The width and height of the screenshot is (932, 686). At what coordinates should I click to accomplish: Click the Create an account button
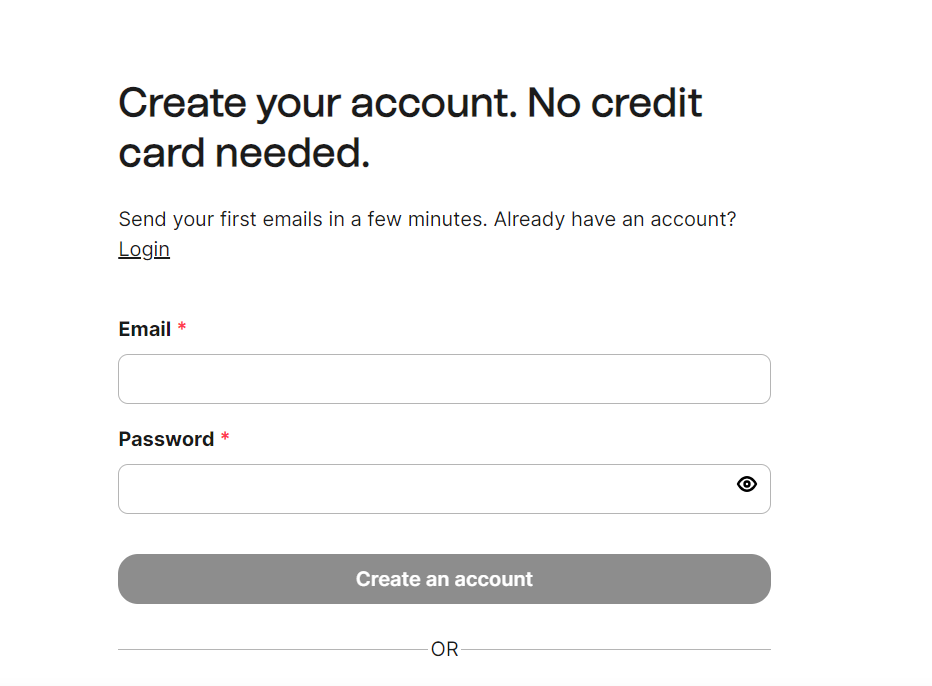(444, 579)
